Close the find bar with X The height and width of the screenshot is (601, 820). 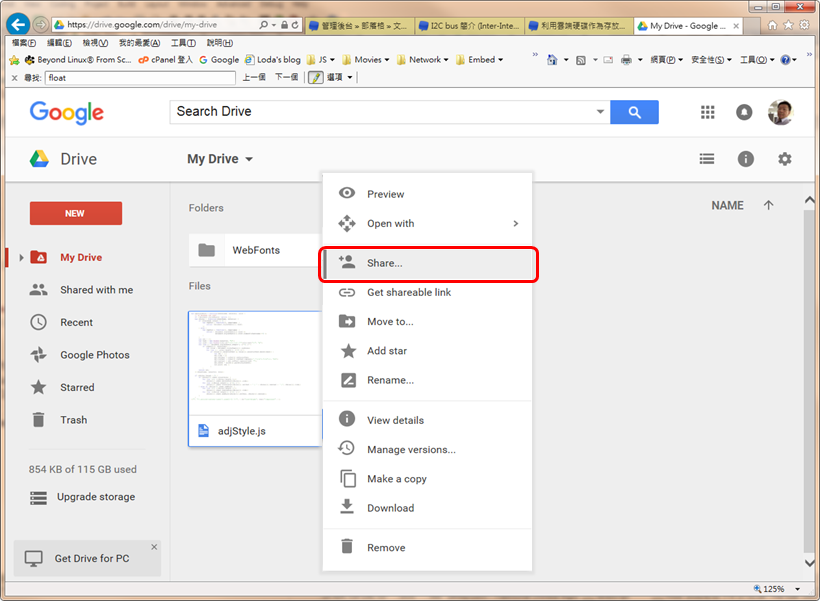pos(15,78)
